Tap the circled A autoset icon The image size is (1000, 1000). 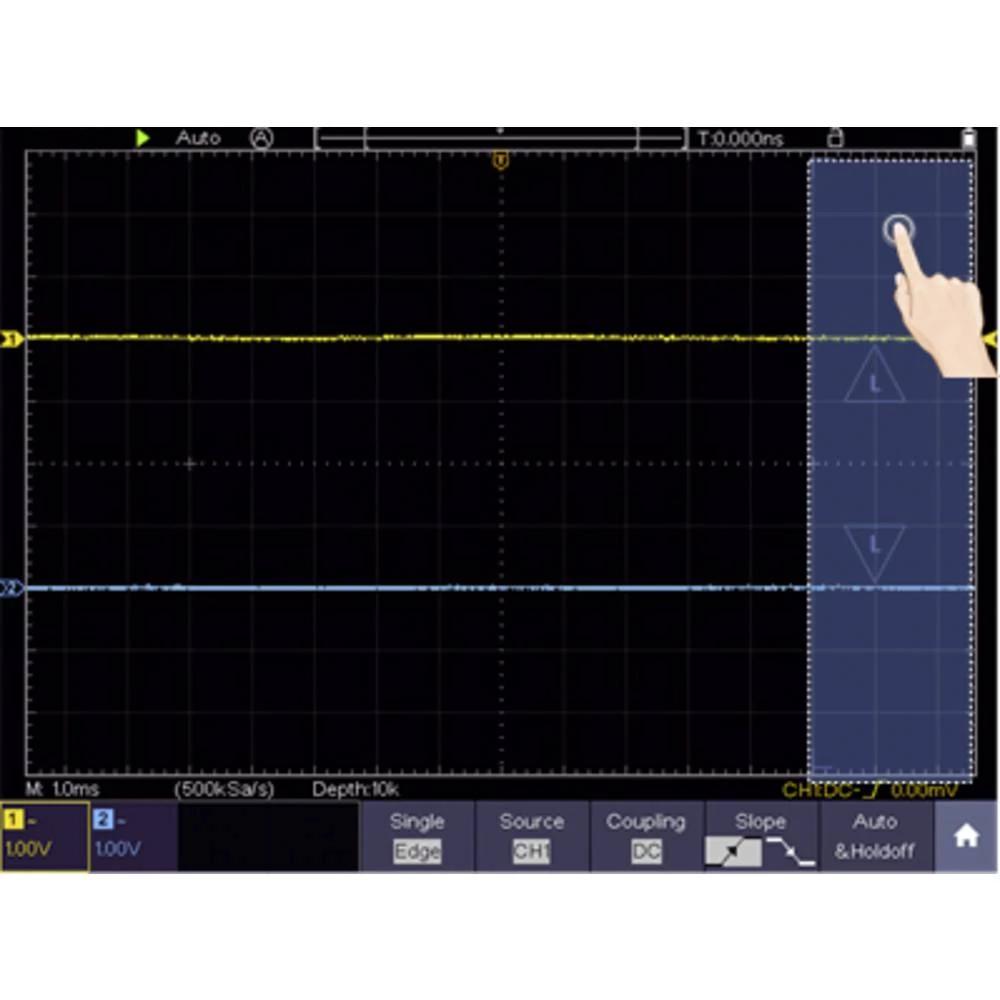coord(261,139)
